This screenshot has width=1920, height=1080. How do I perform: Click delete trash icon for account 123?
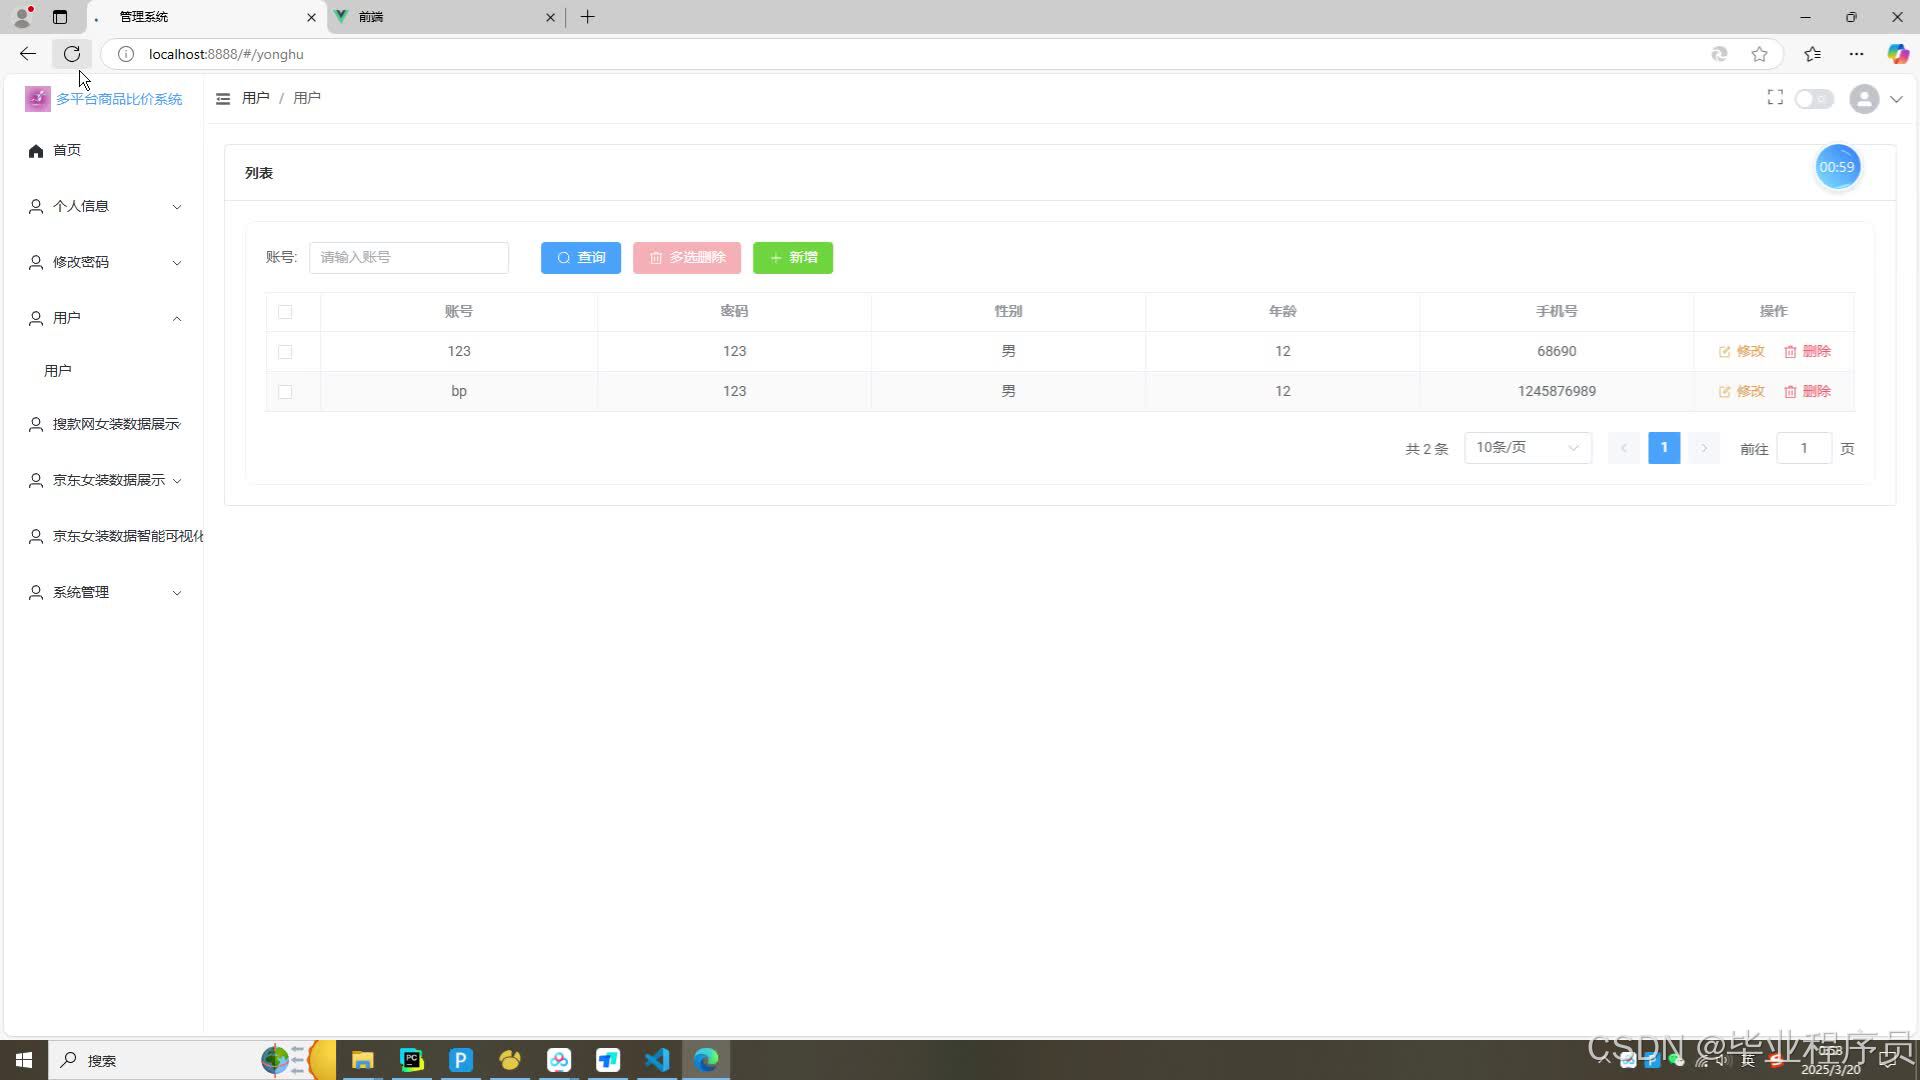1790,352
